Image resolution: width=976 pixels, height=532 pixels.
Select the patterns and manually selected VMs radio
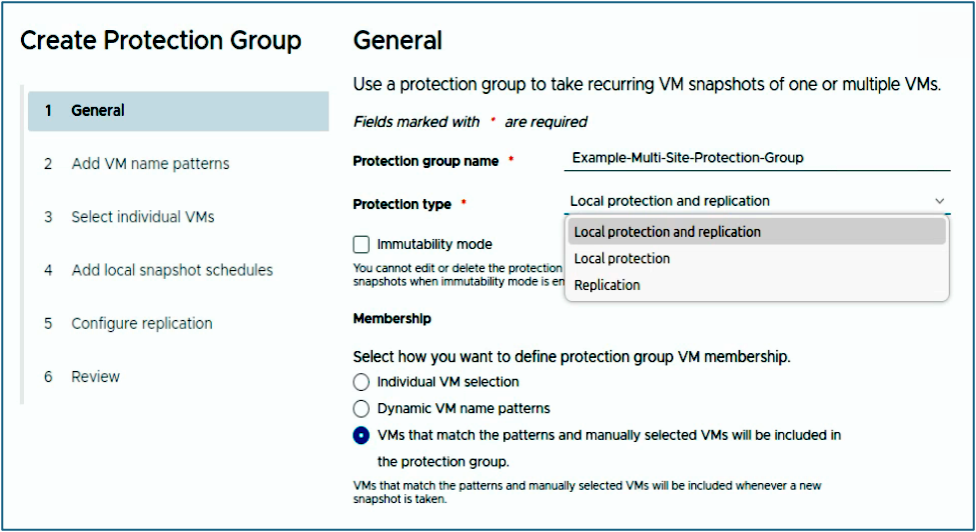(361, 435)
